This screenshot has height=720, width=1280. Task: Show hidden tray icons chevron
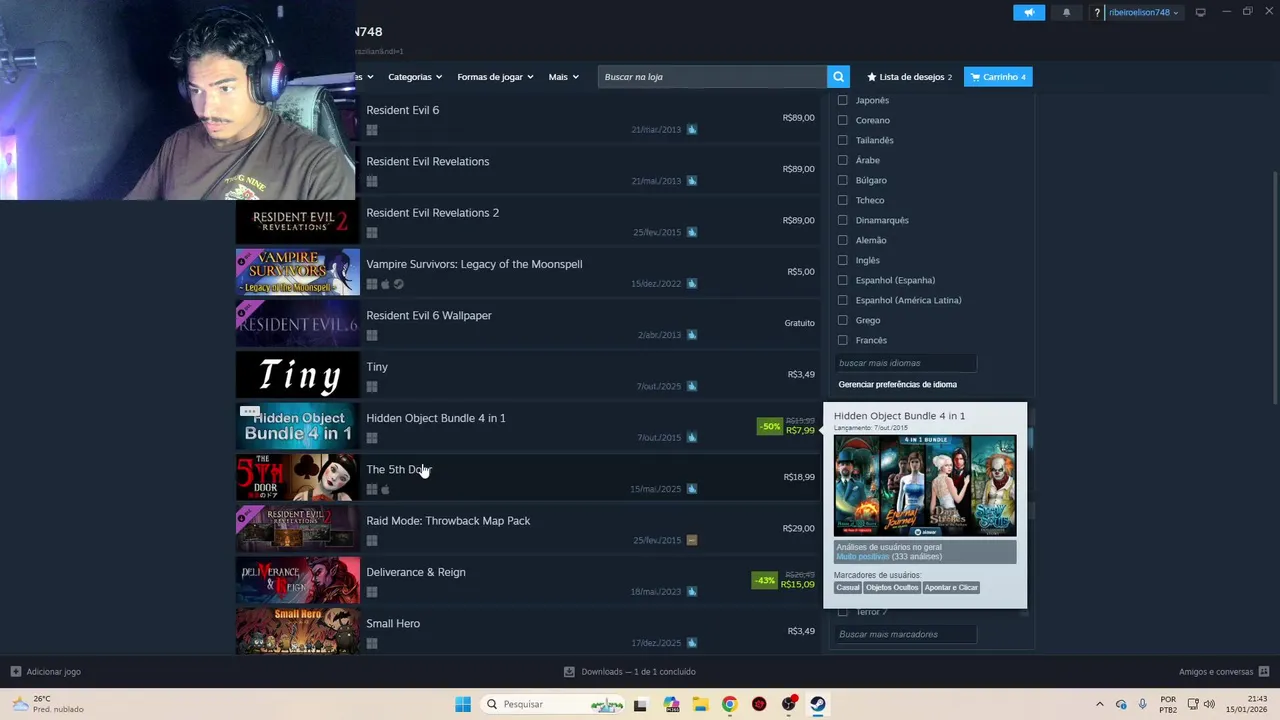pyautogui.click(x=1099, y=704)
